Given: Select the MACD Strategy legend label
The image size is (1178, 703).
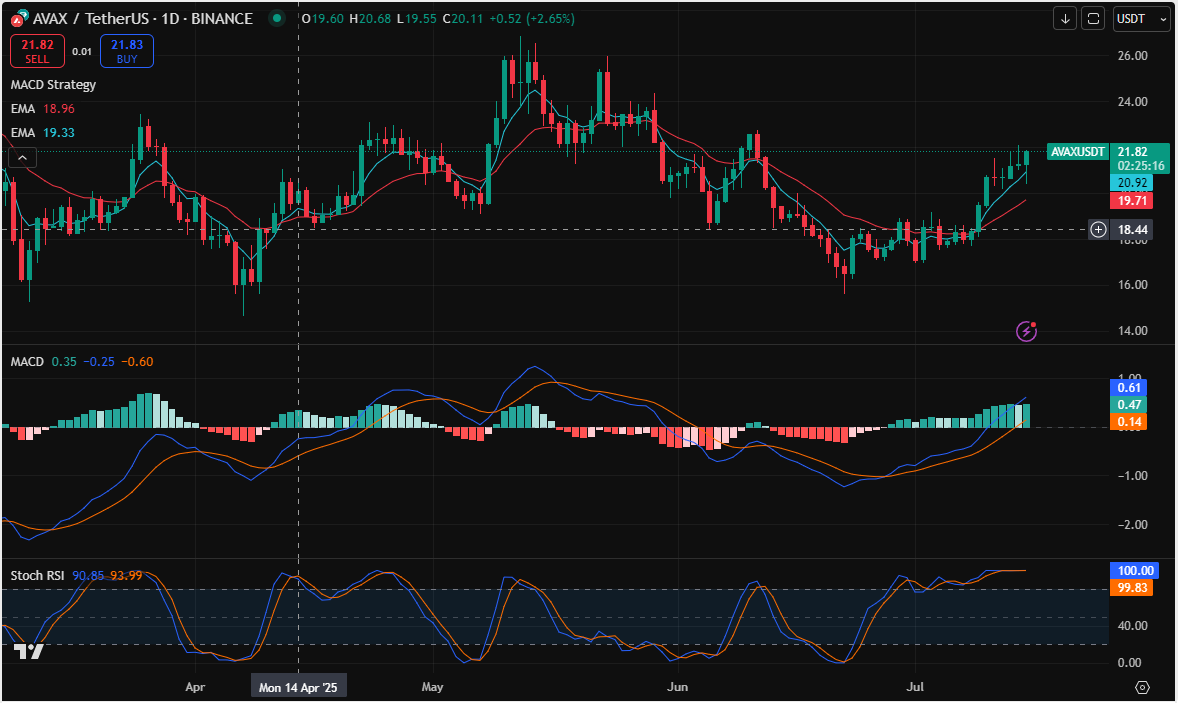Looking at the screenshot, I should point(53,85).
